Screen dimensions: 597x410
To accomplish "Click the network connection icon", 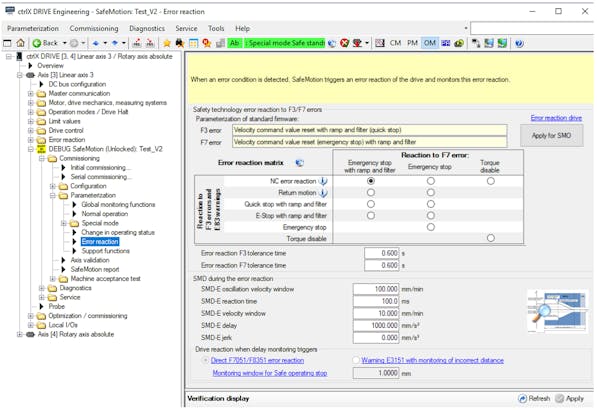I will coord(476,43).
